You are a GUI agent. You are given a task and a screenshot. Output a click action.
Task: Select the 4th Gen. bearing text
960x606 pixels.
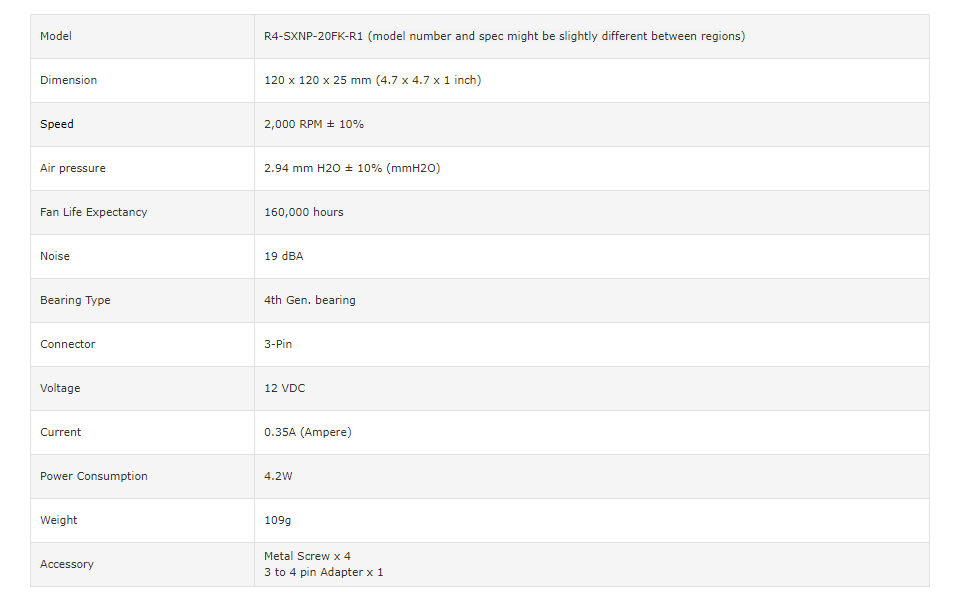[x=310, y=301]
